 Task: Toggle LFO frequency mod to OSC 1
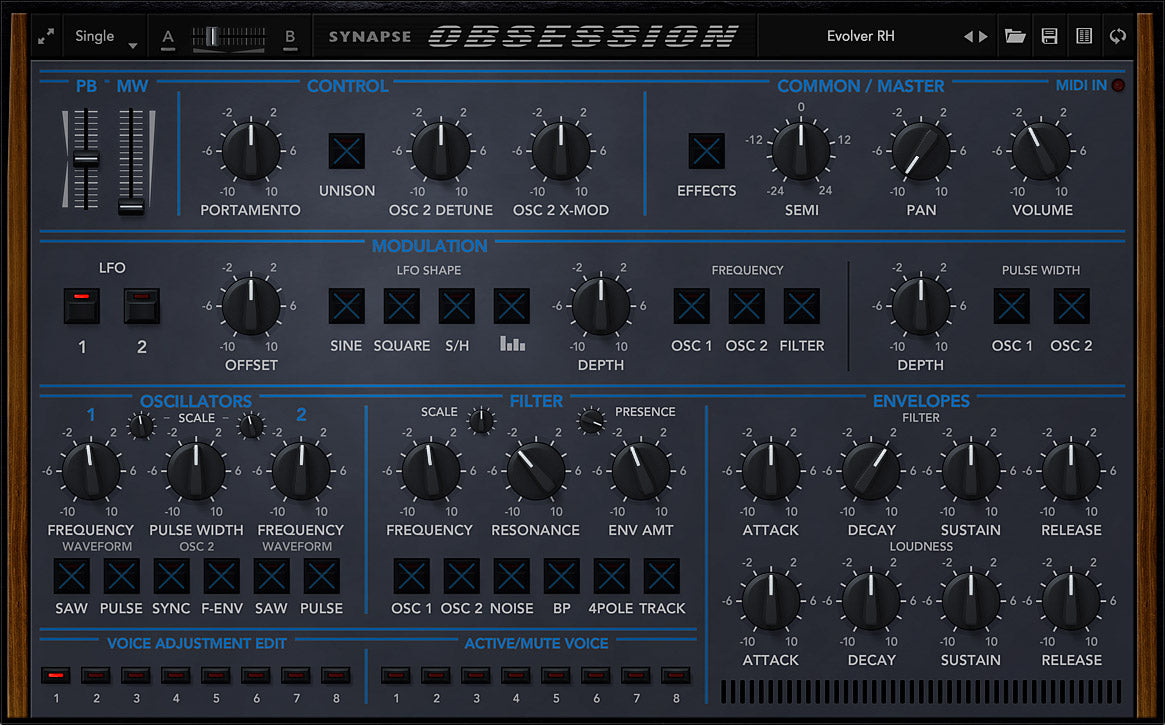692,306
